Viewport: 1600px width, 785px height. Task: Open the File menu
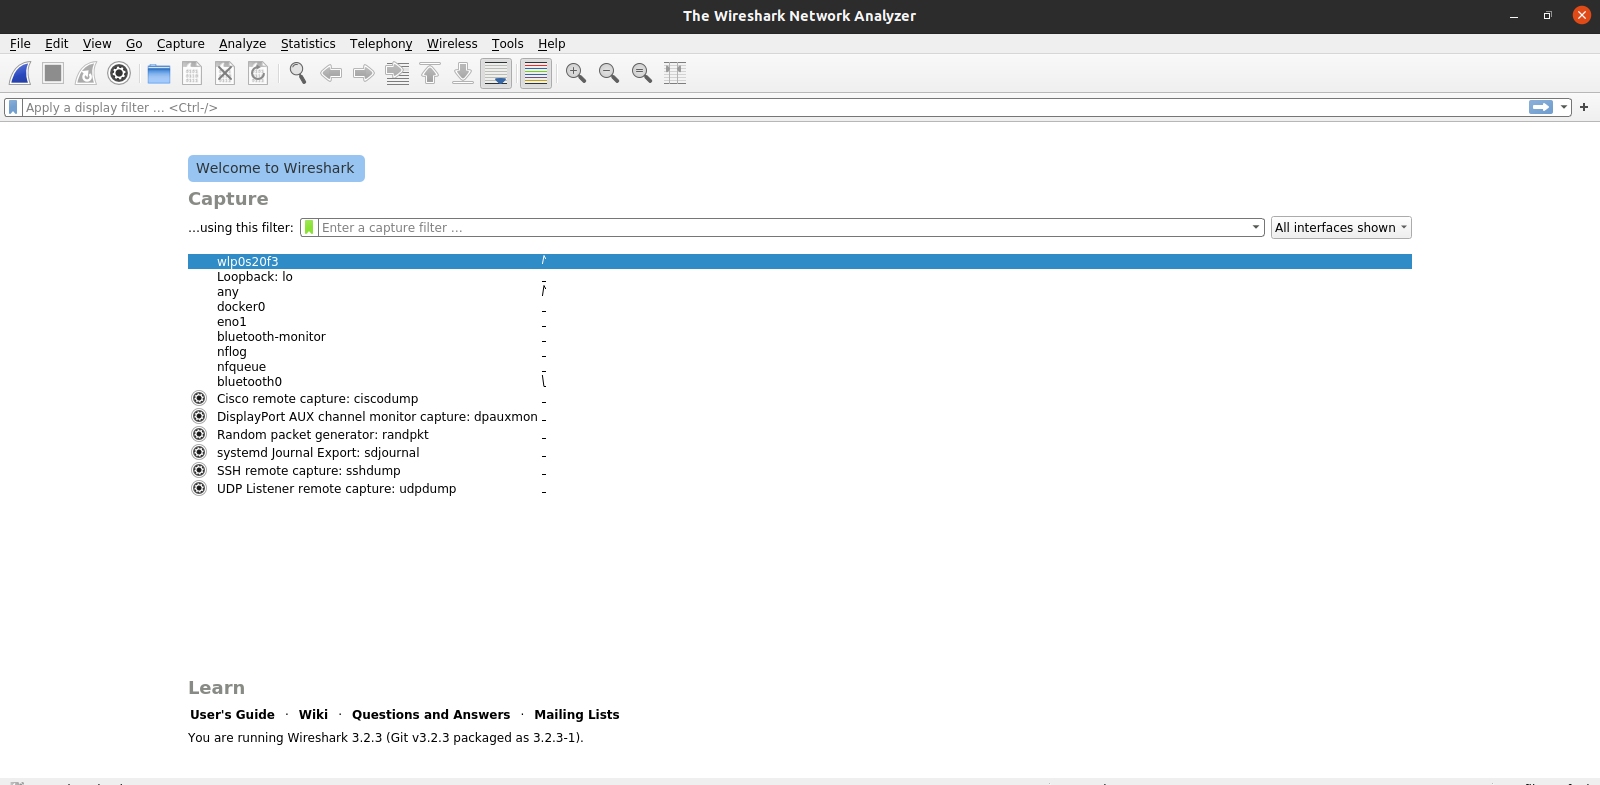20,44
